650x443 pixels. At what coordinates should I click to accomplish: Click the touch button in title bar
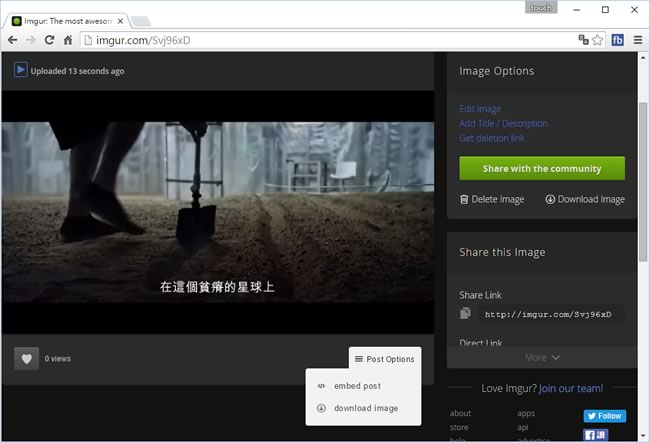pos(541,7)
